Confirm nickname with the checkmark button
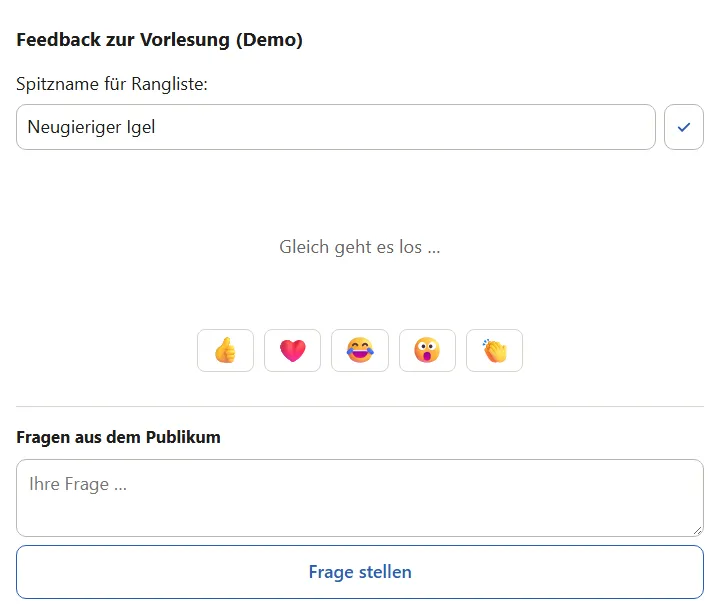The width and height of the screenshot is (720, 612). [x=684, y=127]
